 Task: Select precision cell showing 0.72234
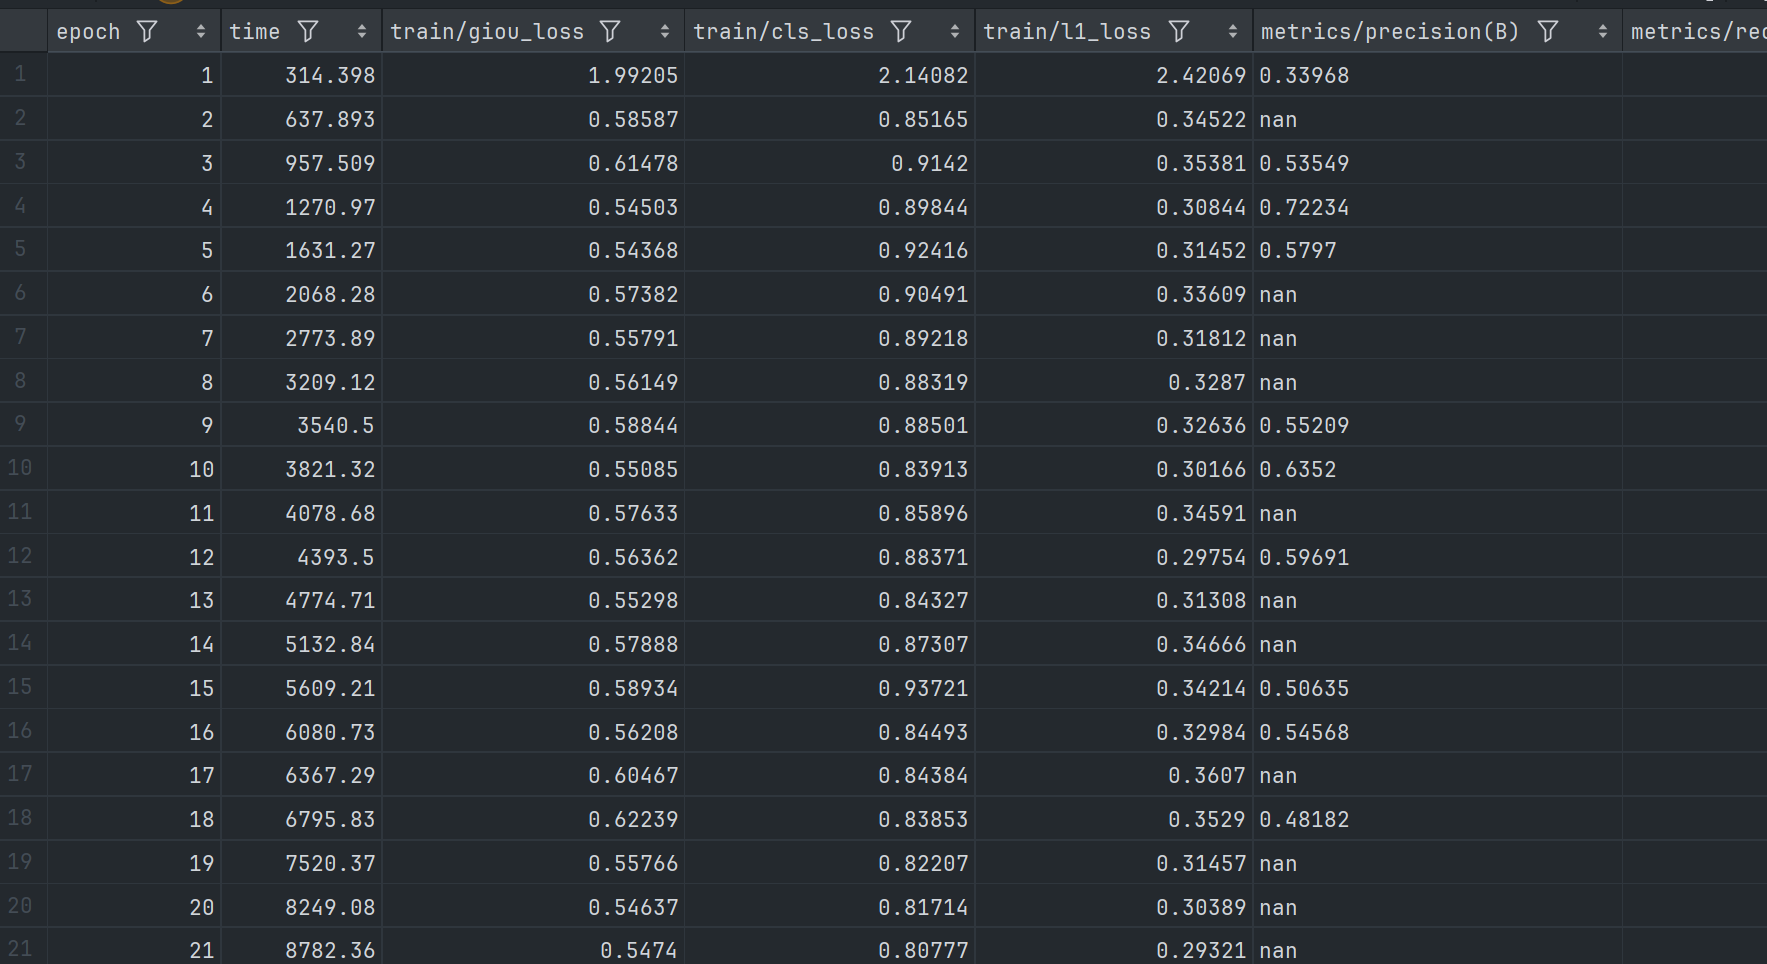[1304, 208]
